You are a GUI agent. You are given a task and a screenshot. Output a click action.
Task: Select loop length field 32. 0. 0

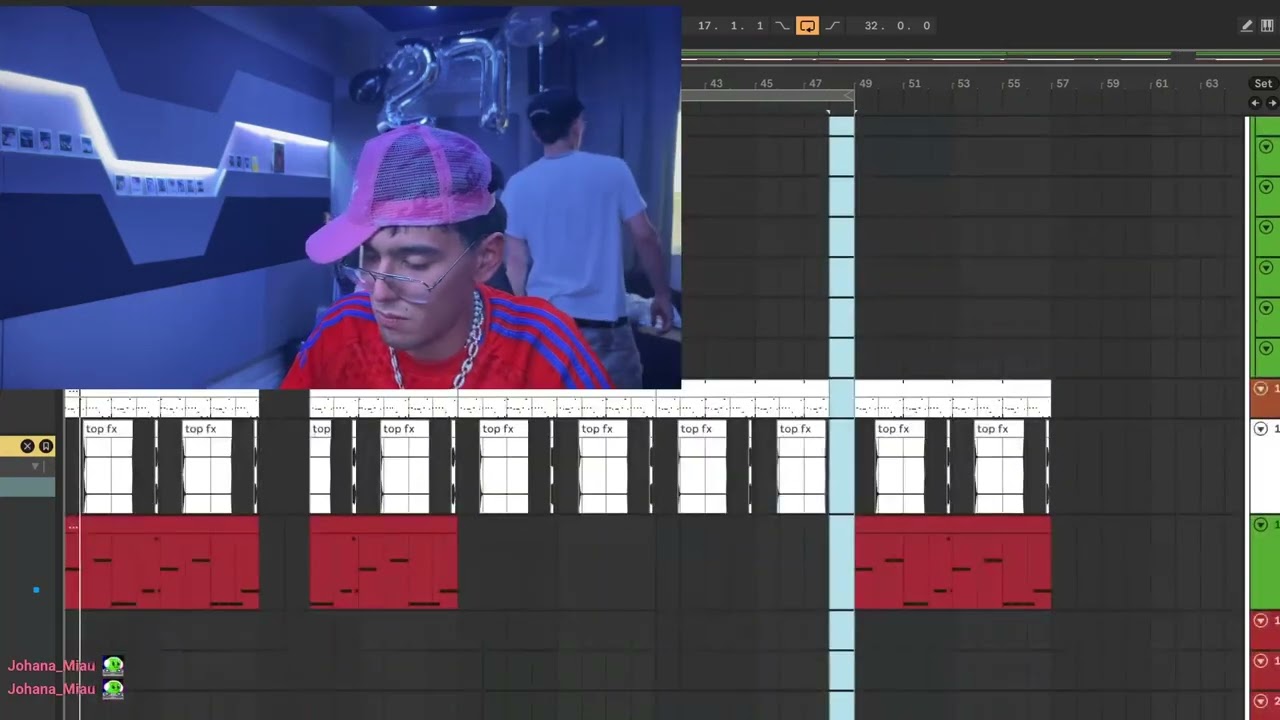898,26
